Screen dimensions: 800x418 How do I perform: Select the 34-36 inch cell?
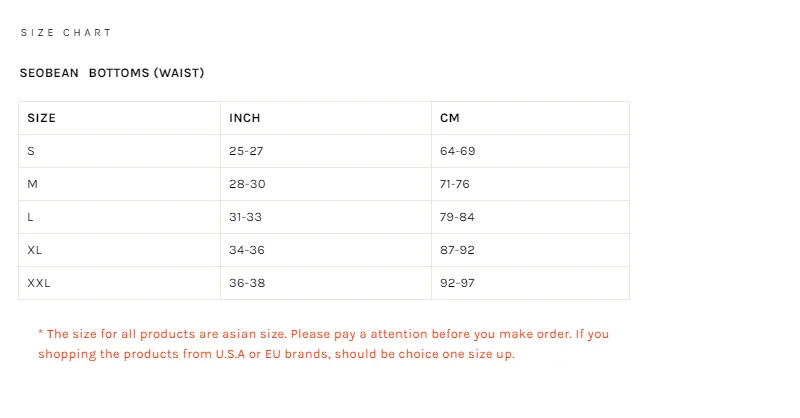pyautogui.click(x=247, y=250)
